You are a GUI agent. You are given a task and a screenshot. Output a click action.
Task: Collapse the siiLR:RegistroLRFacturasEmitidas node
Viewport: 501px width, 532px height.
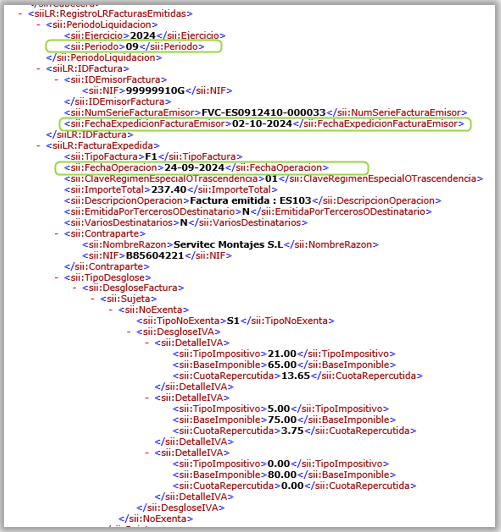[x=20, y=14]
